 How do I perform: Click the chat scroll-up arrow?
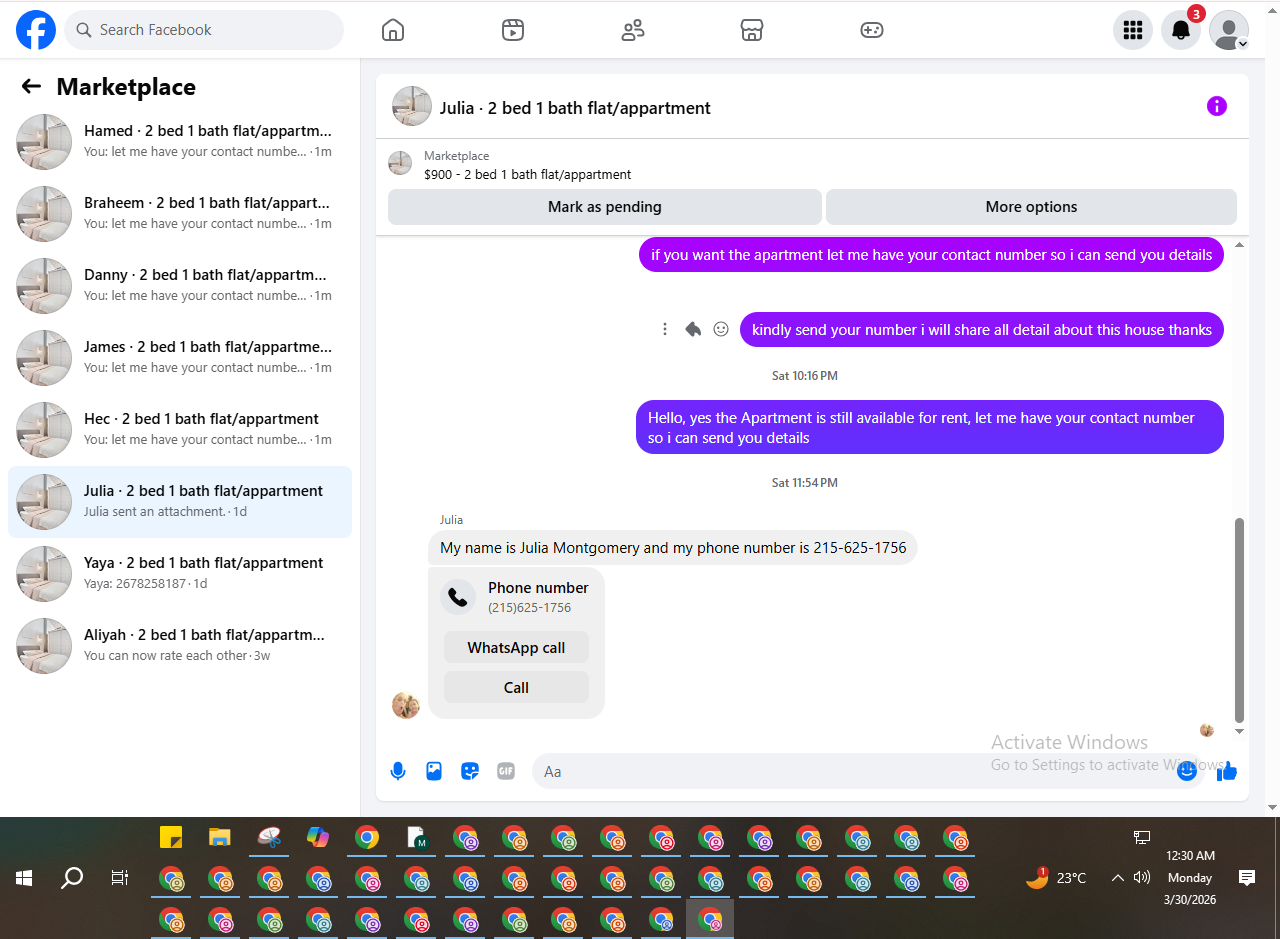pyautogui.click(x=1240, y=245)
